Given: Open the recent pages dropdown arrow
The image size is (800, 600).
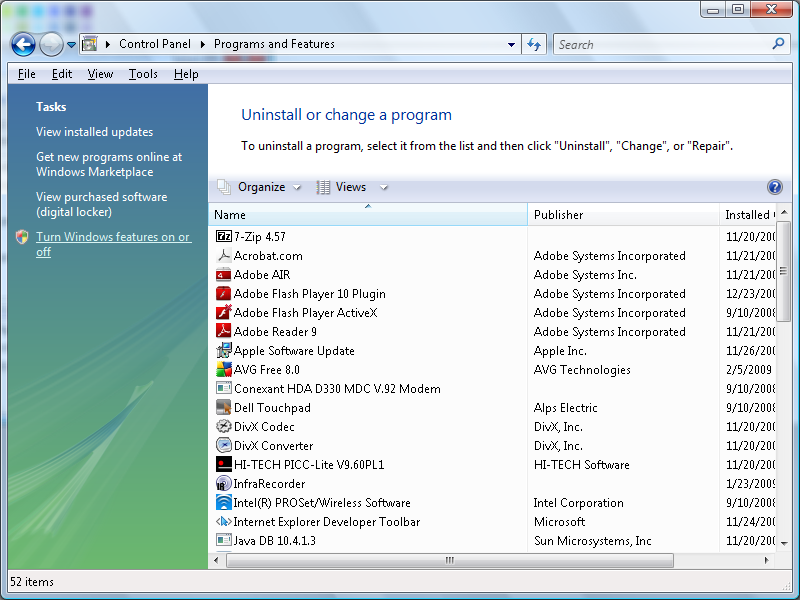Looking at the screenshot, I should 71,45.
